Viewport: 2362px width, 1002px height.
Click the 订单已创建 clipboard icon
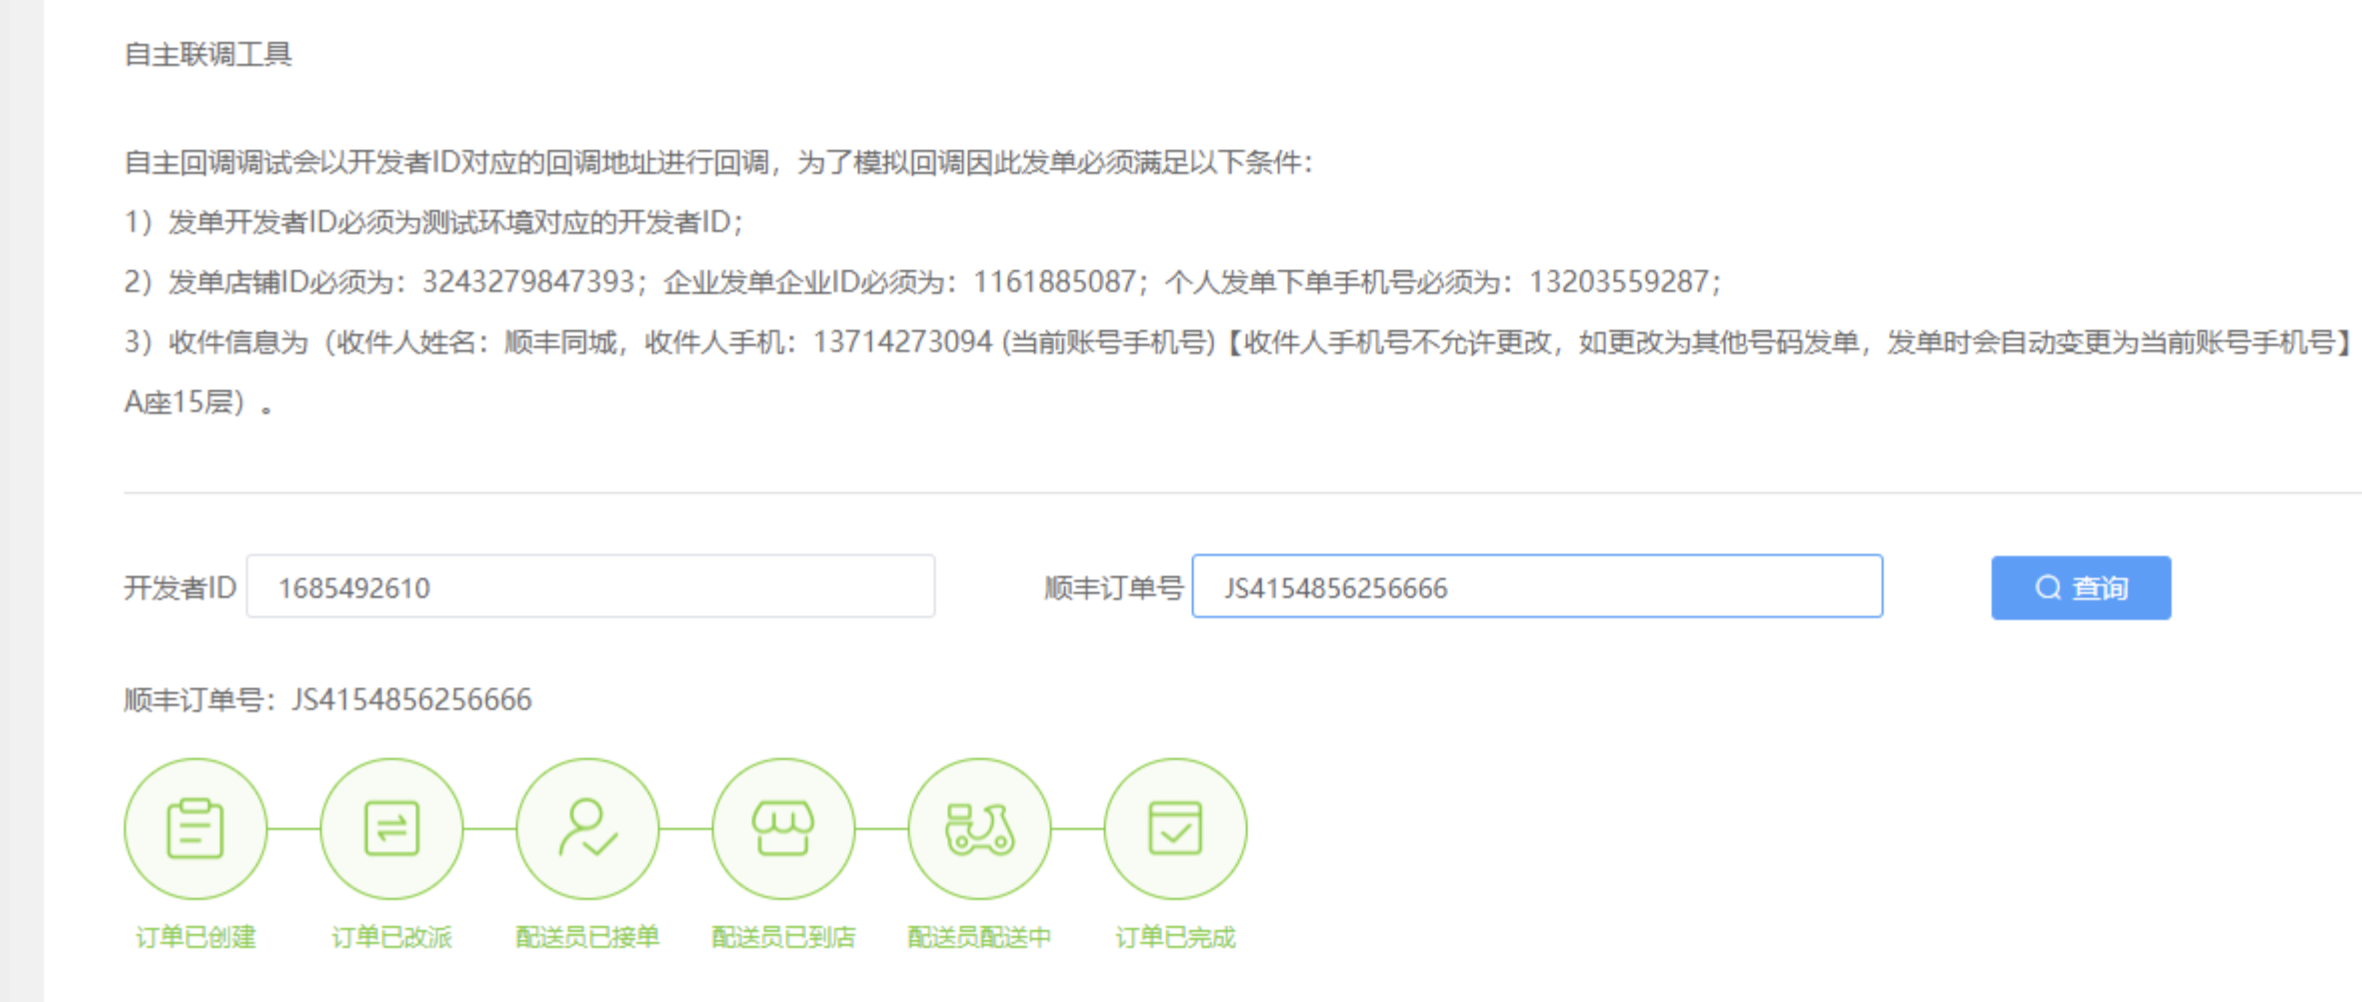coord(195,829)
